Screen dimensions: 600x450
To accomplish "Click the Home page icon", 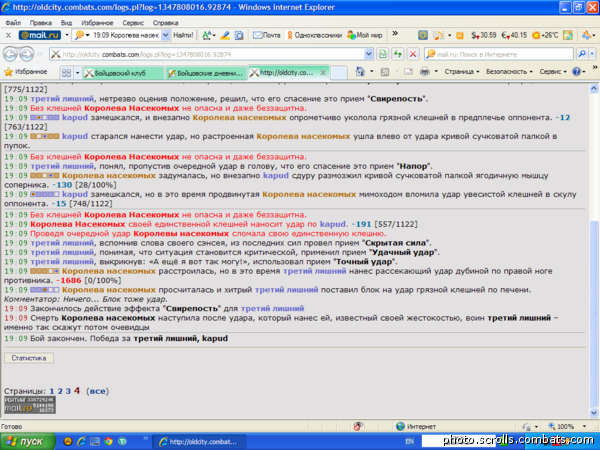I will (360, 72).
